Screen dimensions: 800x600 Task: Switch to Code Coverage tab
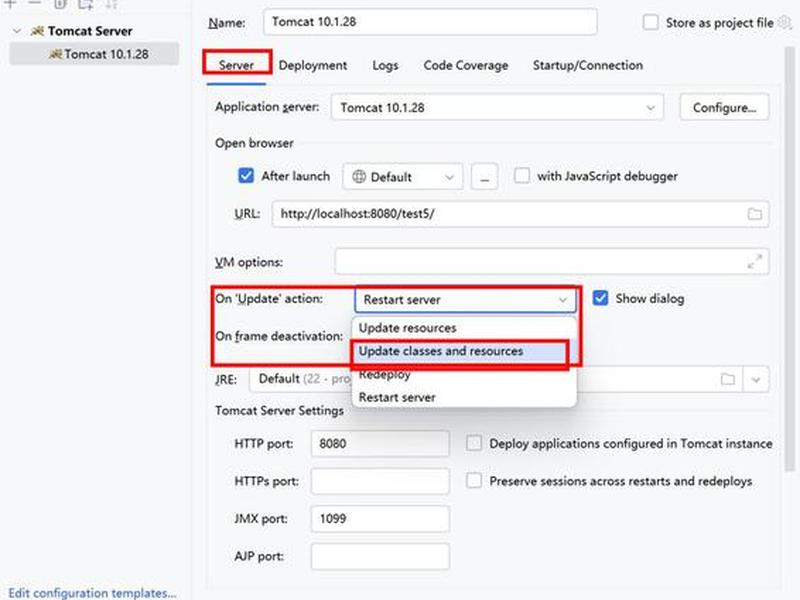[x=466, y=65]
